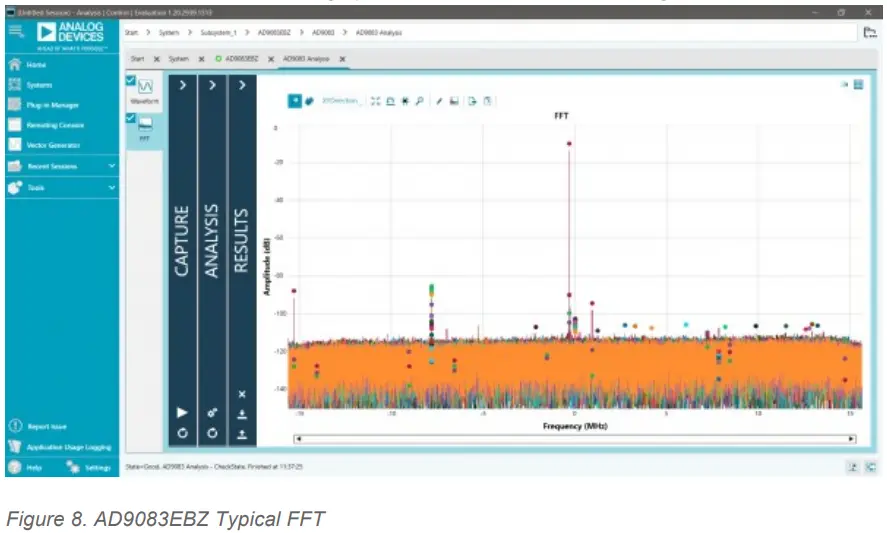Click the AD9083EBZ breadcrumb

pos(274,33)
